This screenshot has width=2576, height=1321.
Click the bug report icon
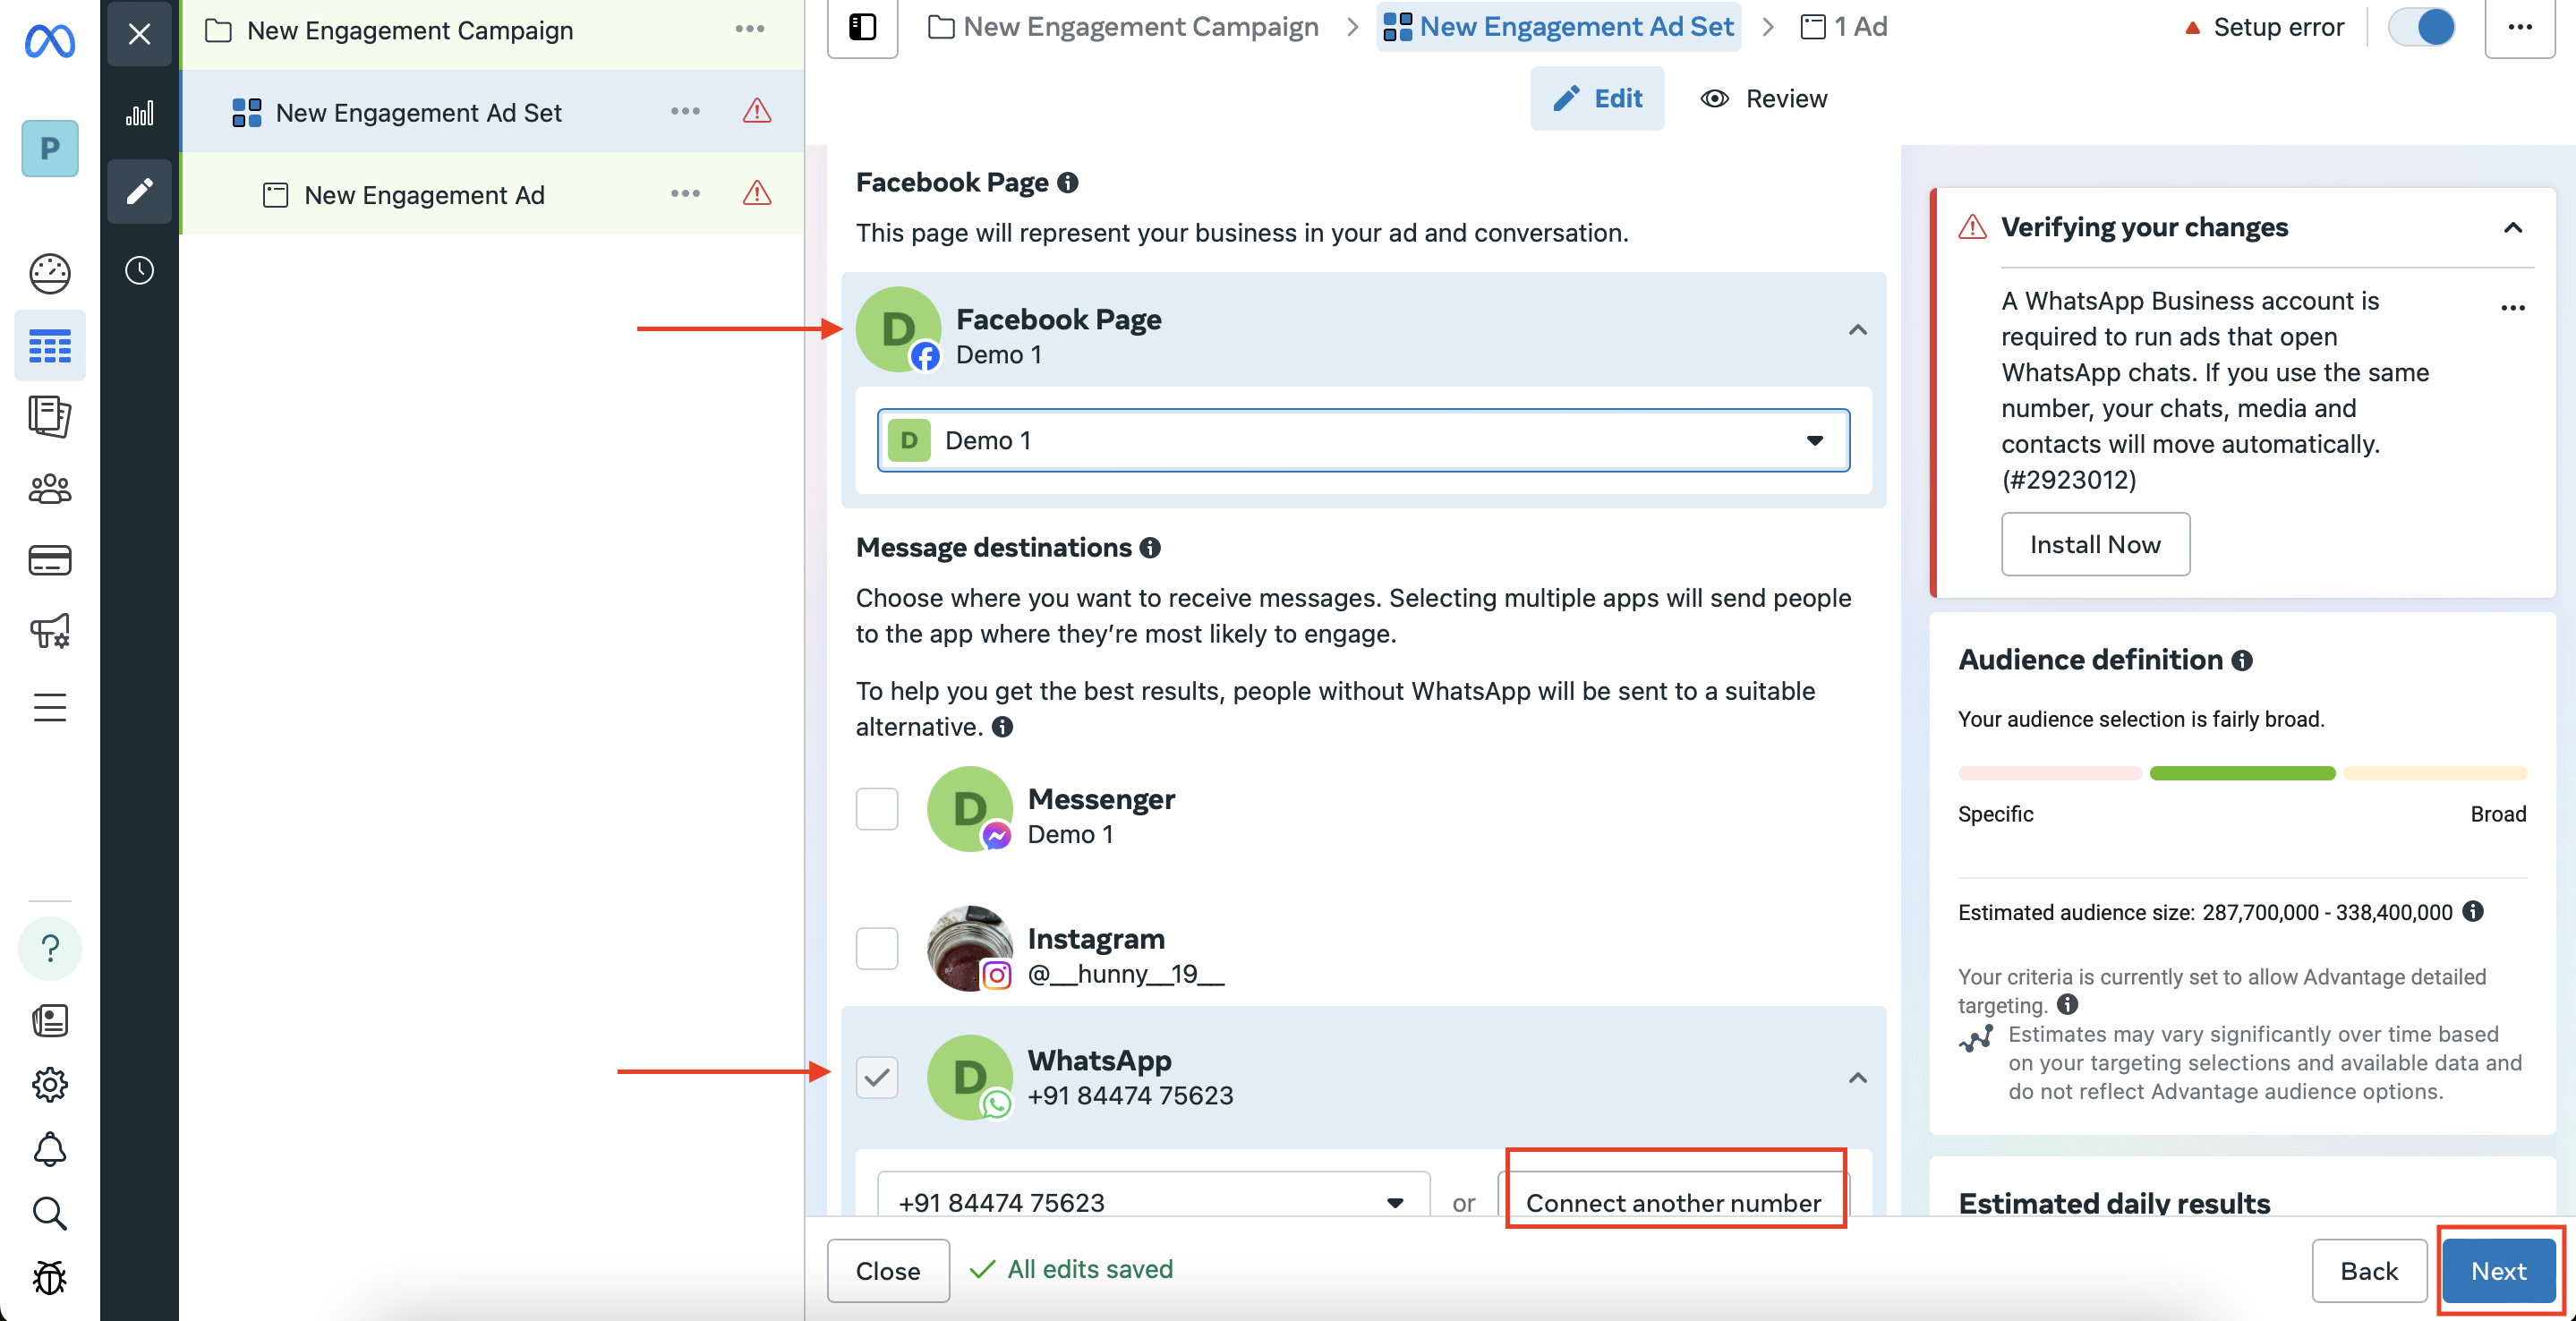[x=49, y=1277]
